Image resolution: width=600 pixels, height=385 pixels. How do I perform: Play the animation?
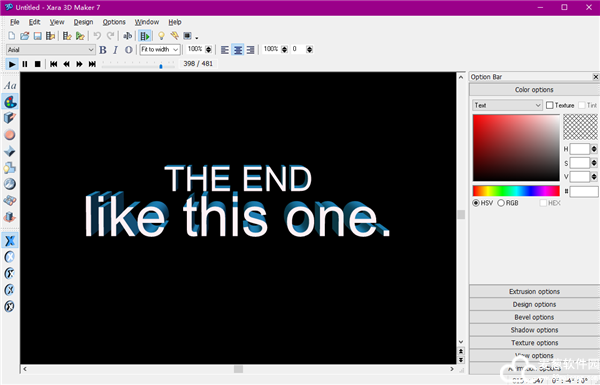click(12, 64)
